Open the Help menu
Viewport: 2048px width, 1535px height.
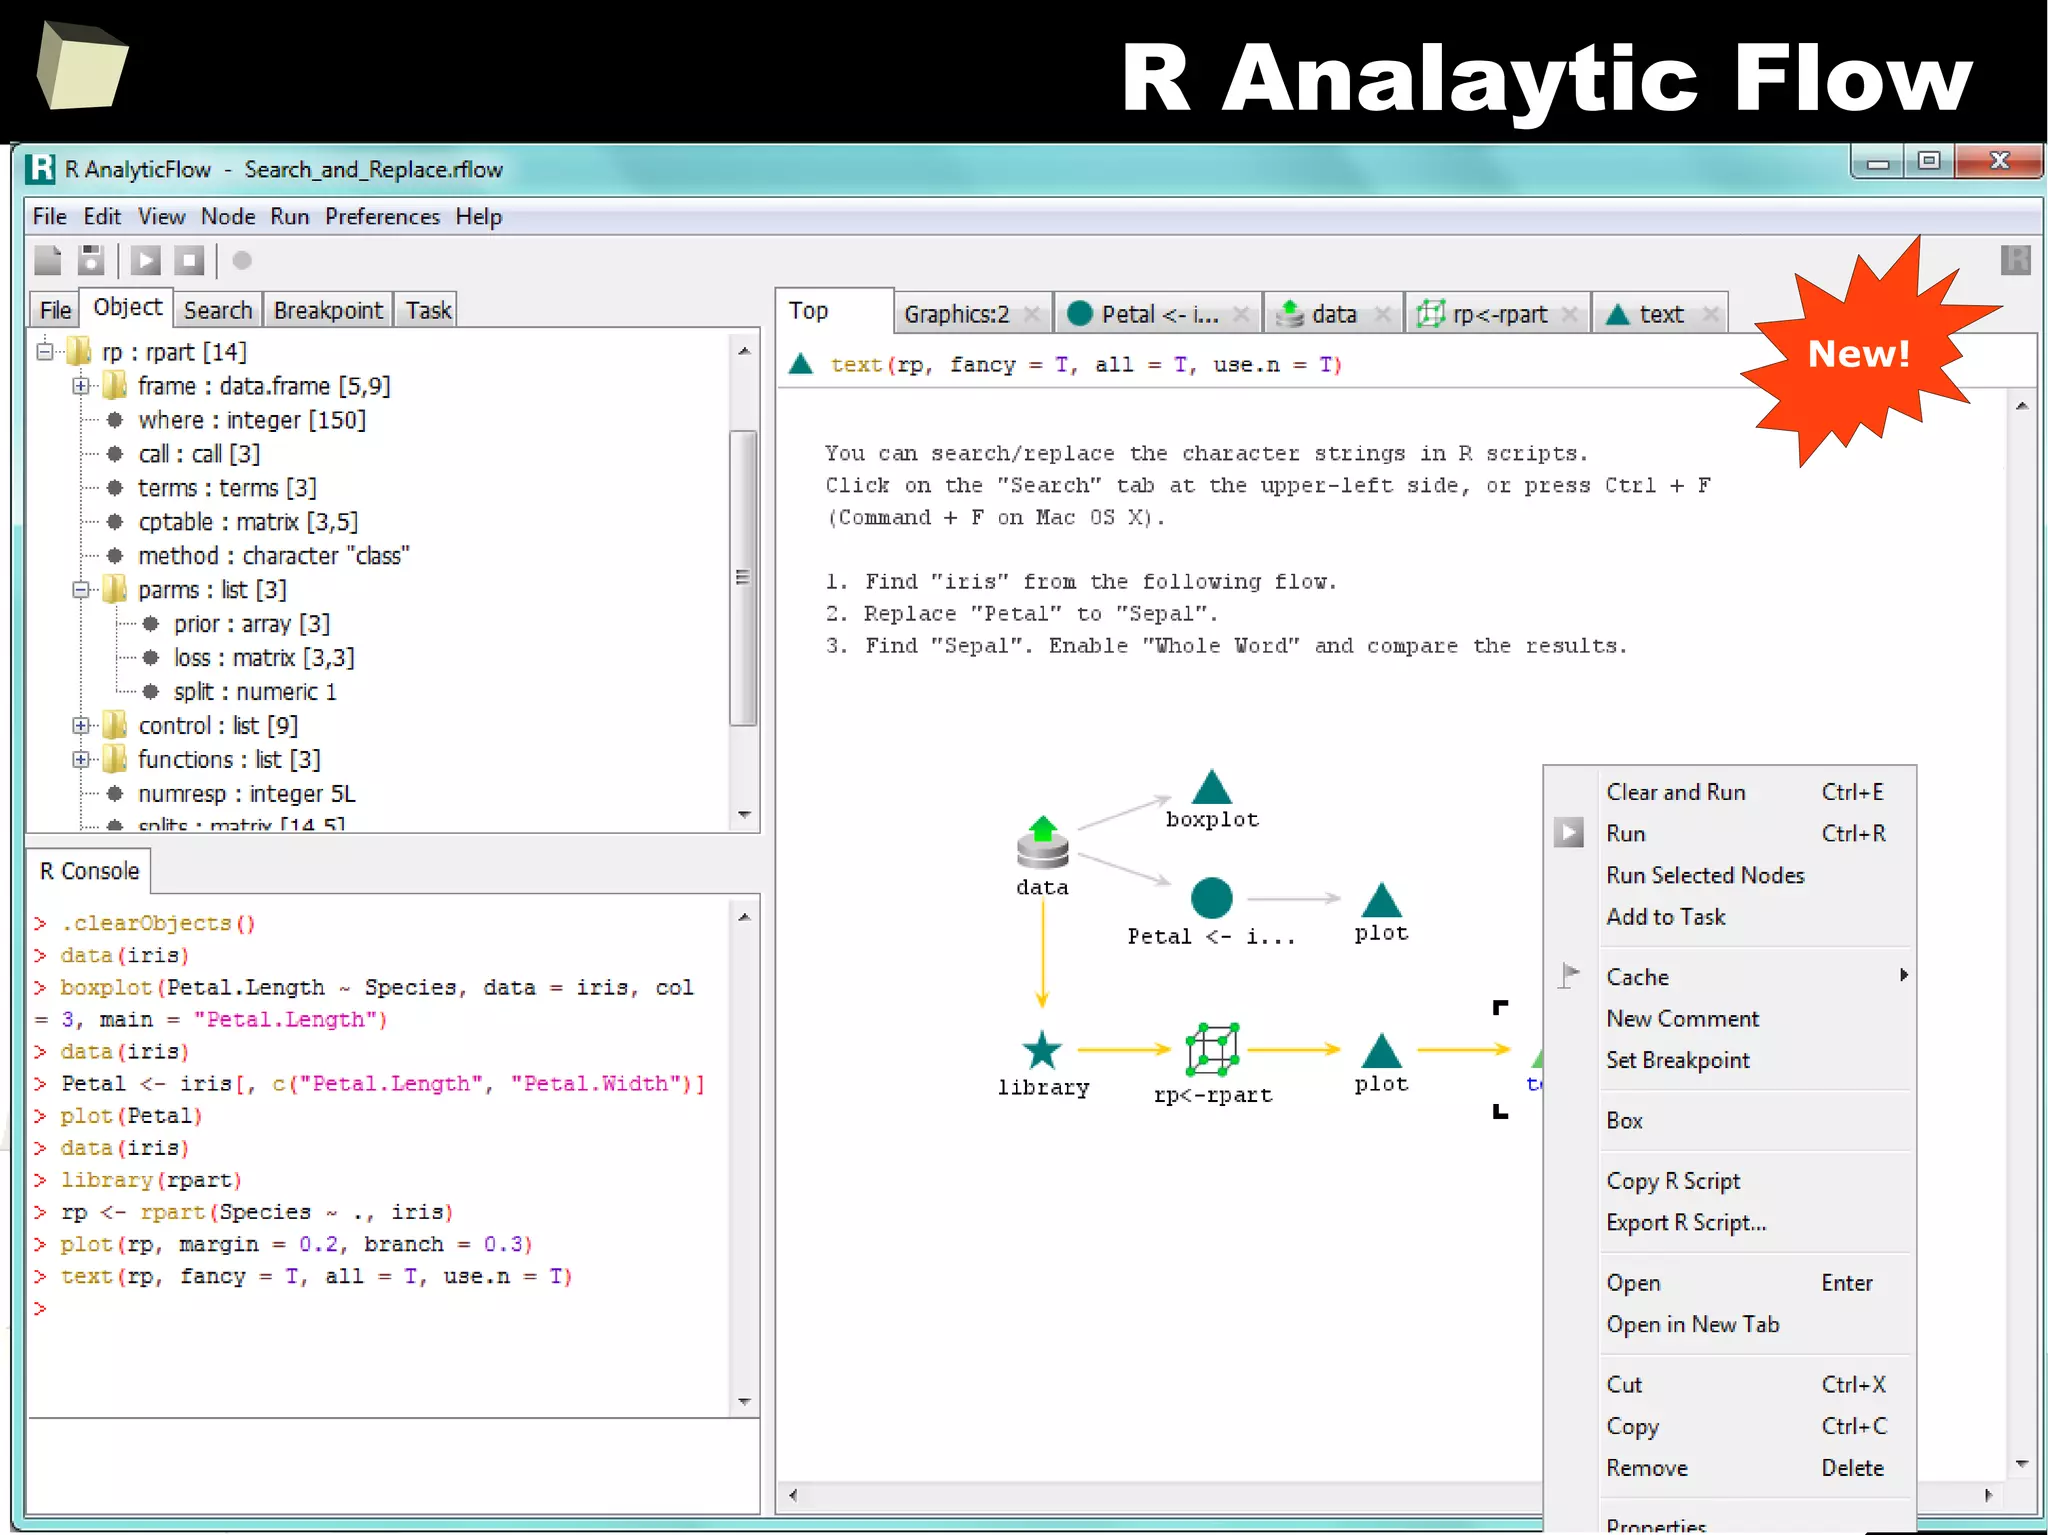479,217
